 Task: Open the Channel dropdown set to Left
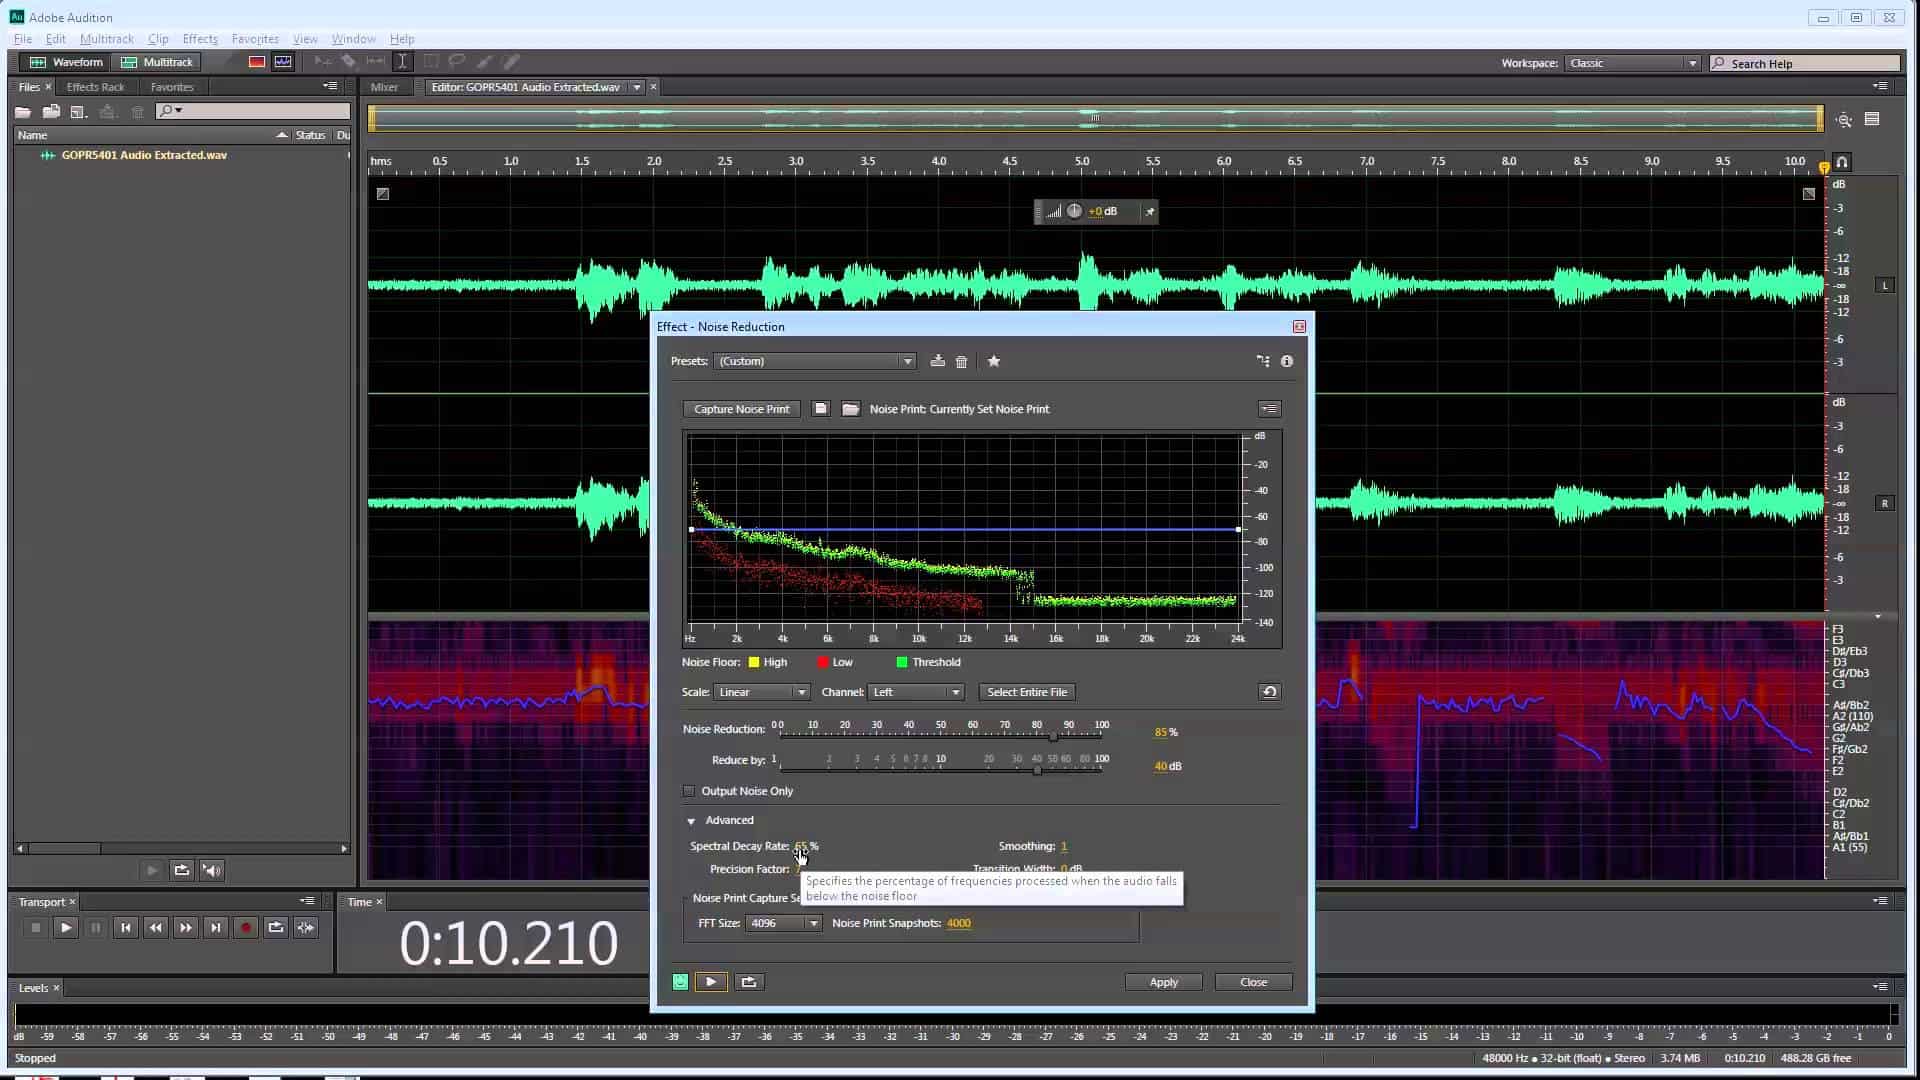pyautogui.click(x=916, y=692)
